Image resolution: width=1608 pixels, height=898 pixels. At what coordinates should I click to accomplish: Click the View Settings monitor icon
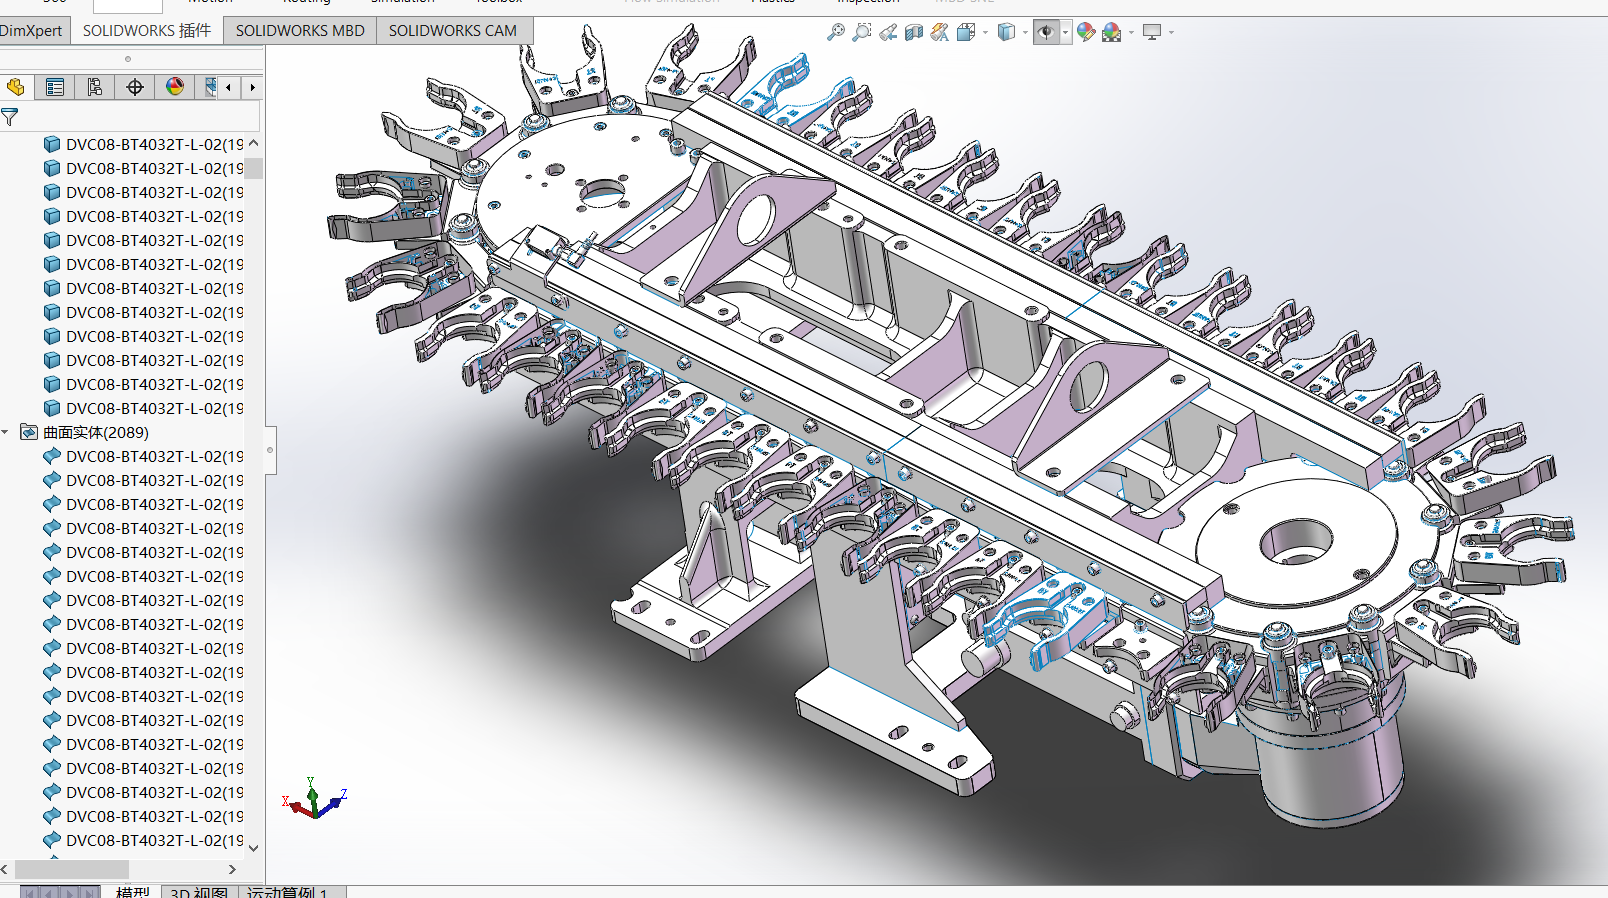(1152, 32)
